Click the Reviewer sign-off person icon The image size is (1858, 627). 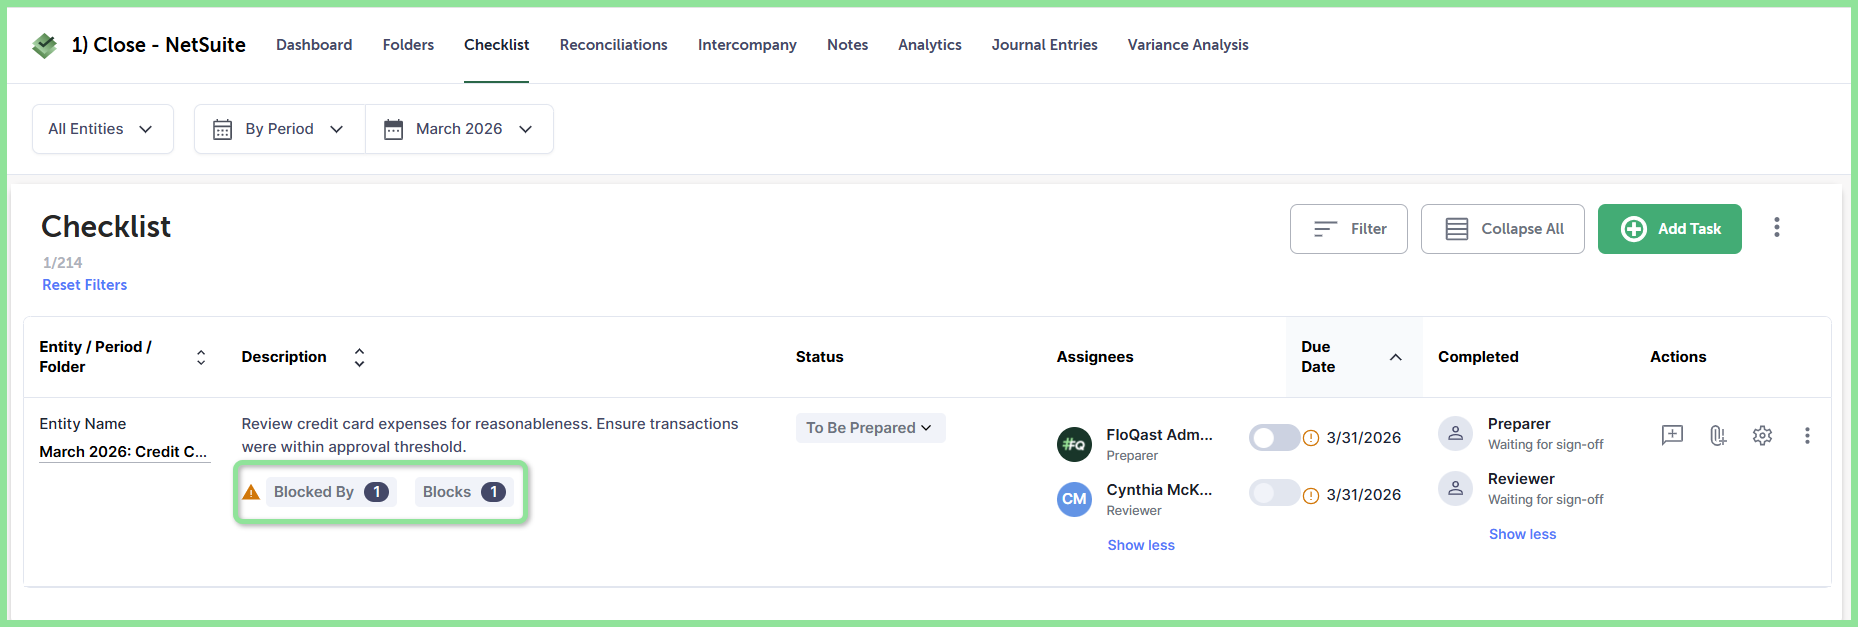point(1455,488)
